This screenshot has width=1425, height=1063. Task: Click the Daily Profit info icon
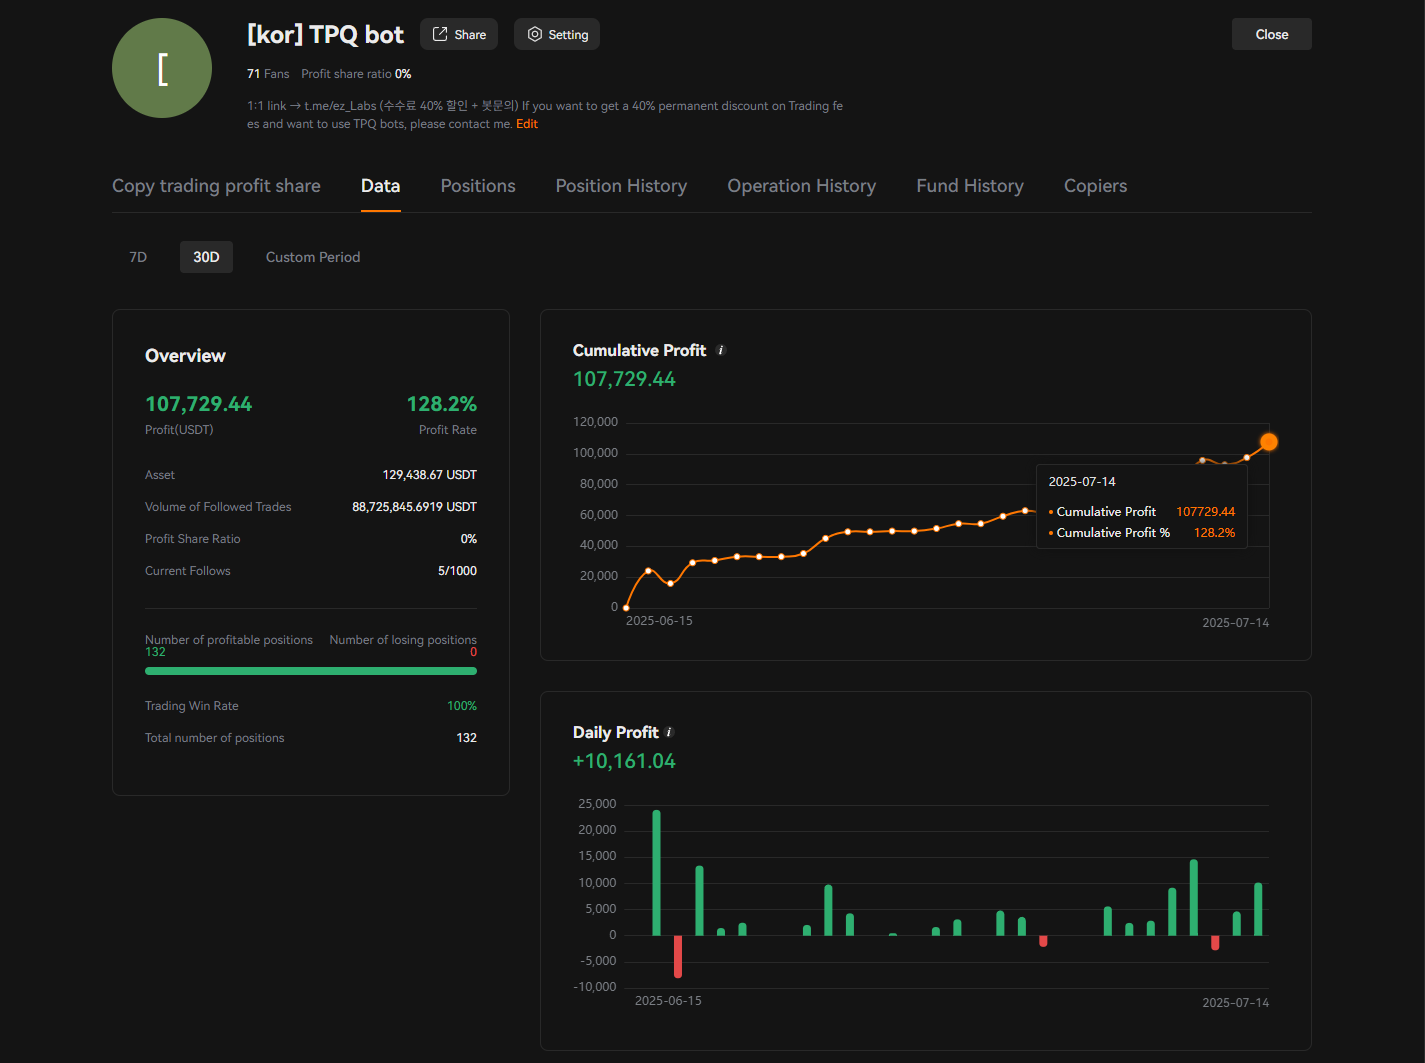(669, 733)
